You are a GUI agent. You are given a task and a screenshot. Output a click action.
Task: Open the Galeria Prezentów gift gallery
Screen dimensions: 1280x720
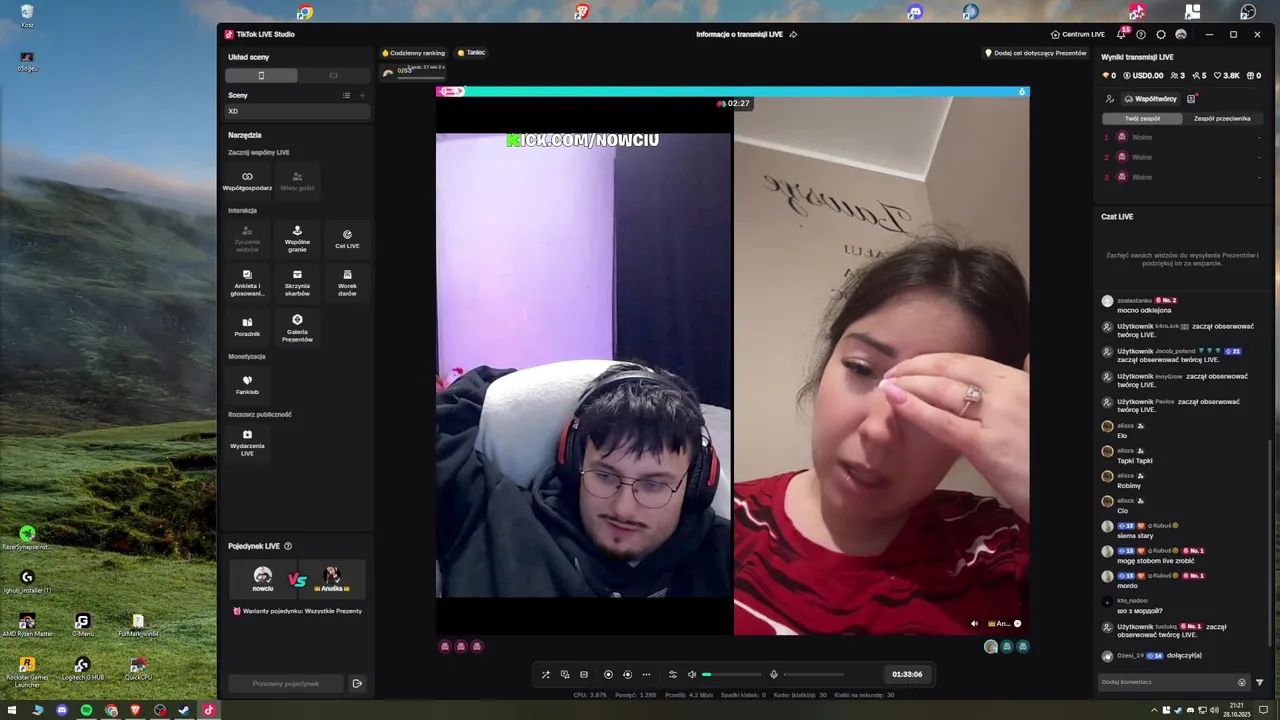point(297,328)
